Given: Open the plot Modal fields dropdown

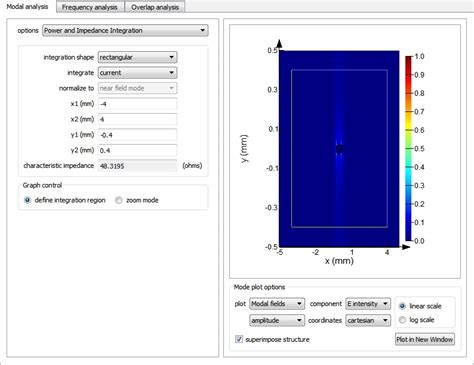Looking at the screenshot, I should pyautogui.click(x=277, y=304).
